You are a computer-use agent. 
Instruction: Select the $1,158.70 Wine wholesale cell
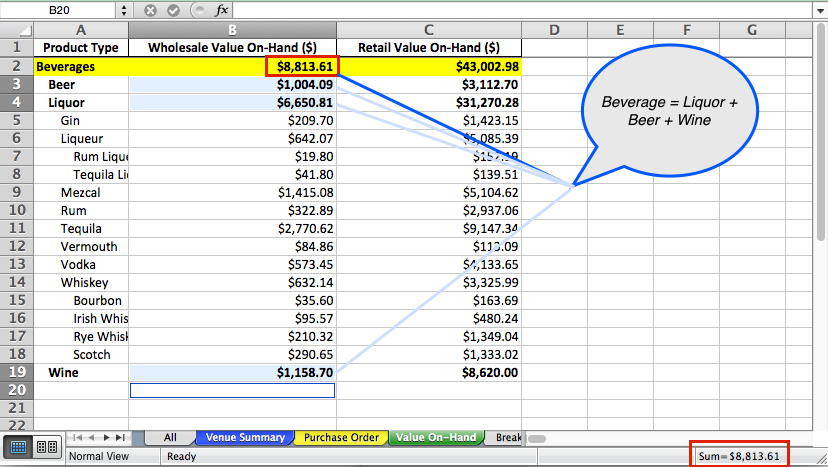point(232,372)
